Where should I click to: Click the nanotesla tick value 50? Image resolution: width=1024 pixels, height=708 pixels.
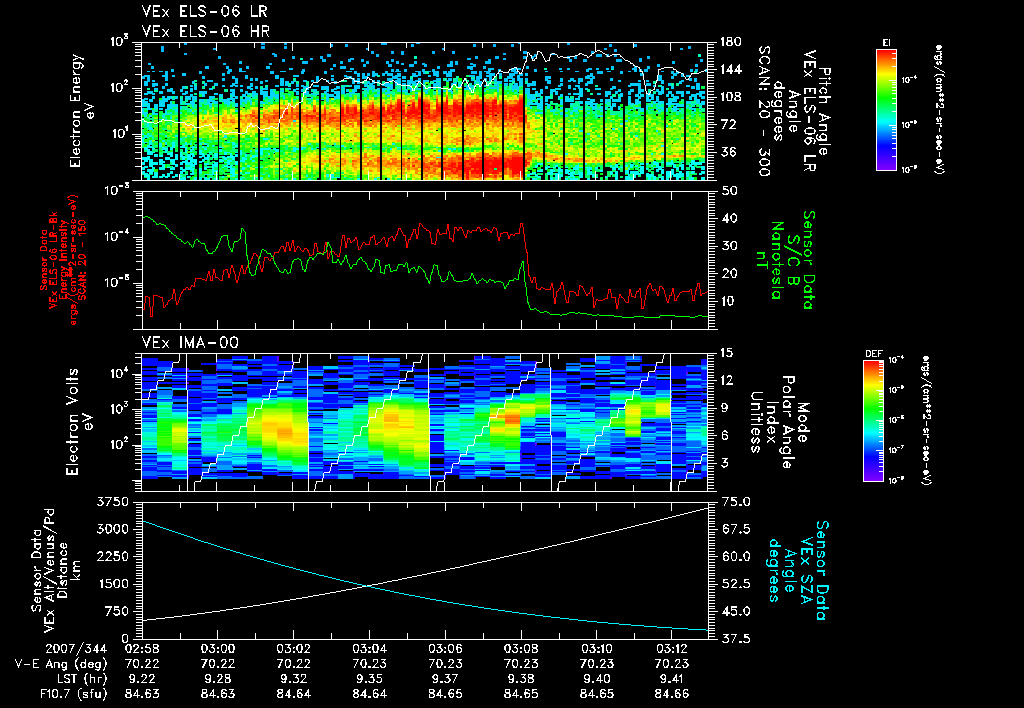729,191
